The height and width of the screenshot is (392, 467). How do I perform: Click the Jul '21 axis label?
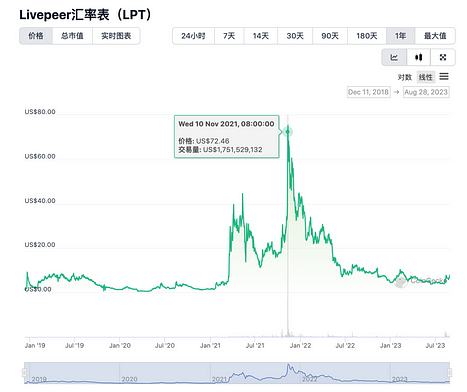[255, 346]
